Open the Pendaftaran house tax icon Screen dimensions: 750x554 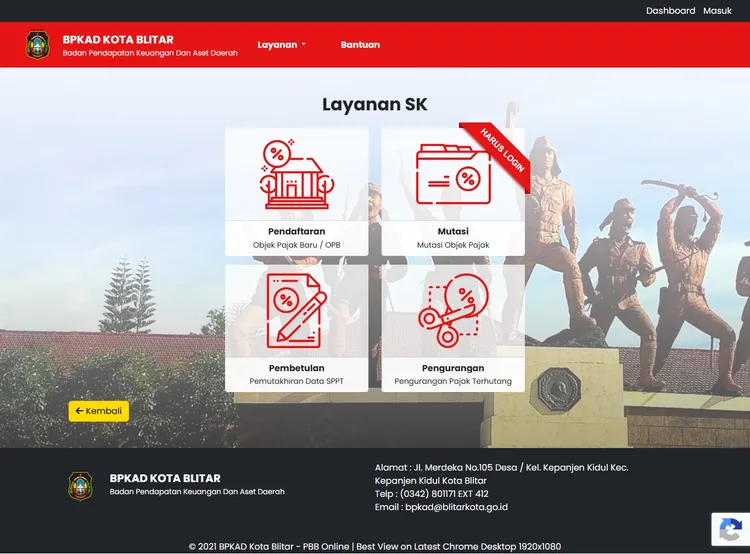[x=297, y=174]
